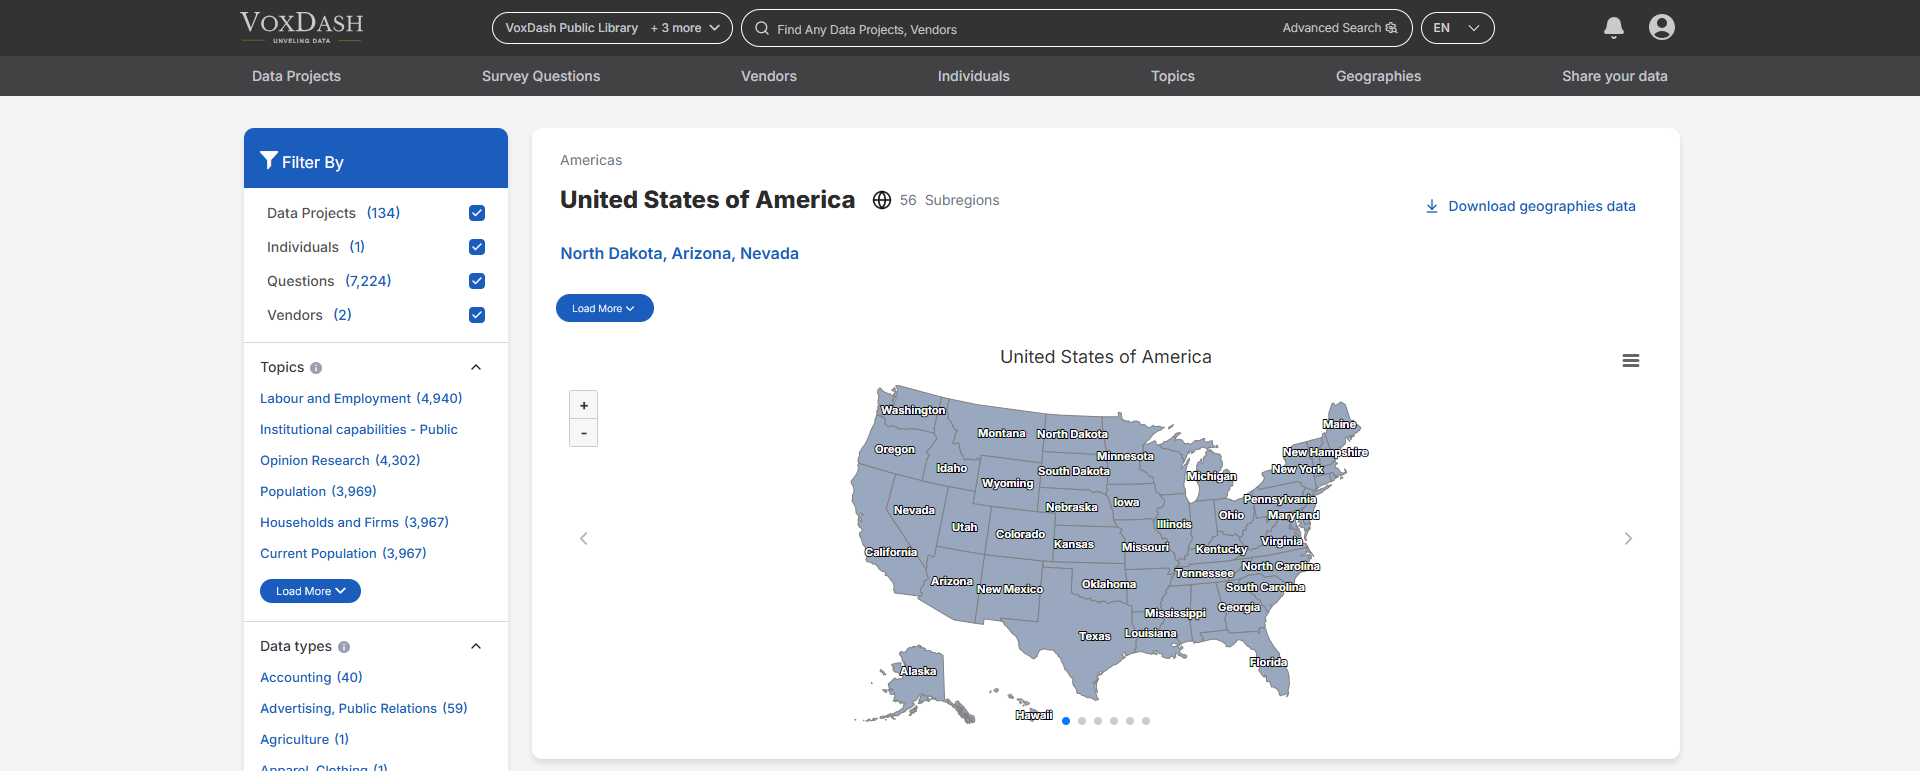
Task: Uncheck the Vendors filter
Action: pos(477,315)
